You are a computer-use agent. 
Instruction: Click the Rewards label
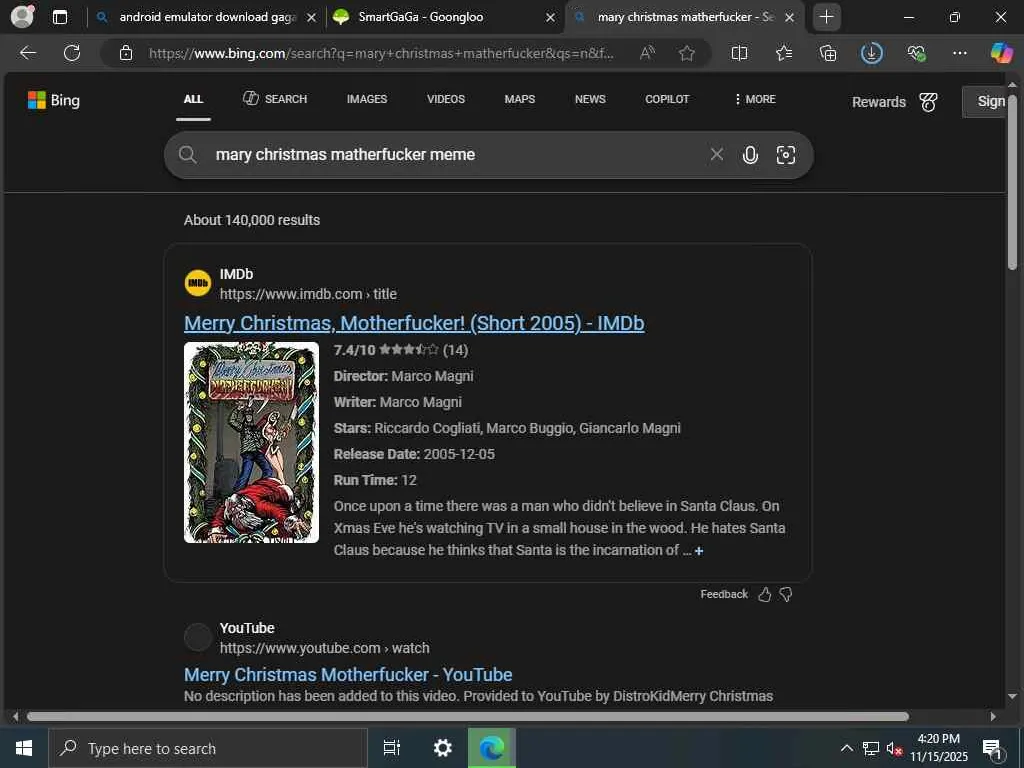click(x=878, y=102)
